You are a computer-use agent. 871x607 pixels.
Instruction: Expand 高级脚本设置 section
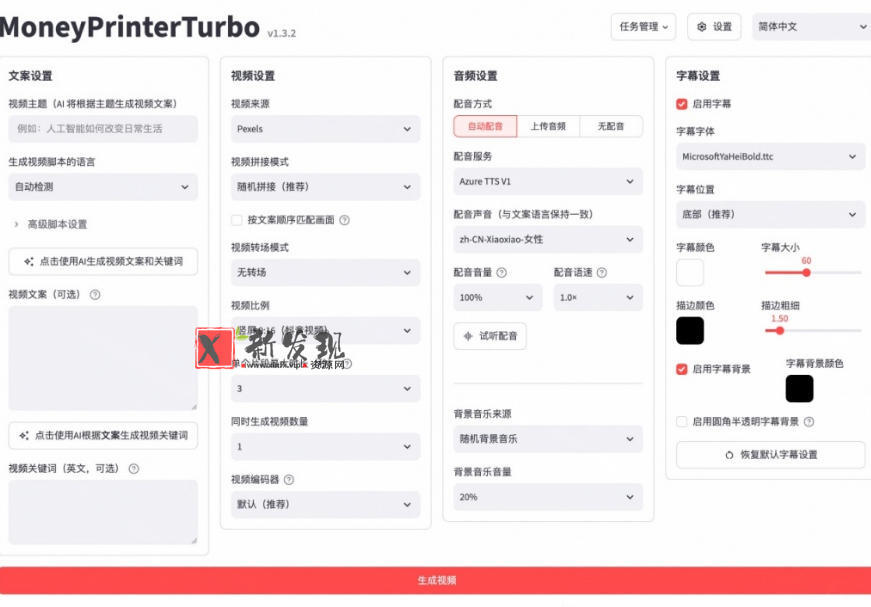pyautogui.click(x=51, y=224)
